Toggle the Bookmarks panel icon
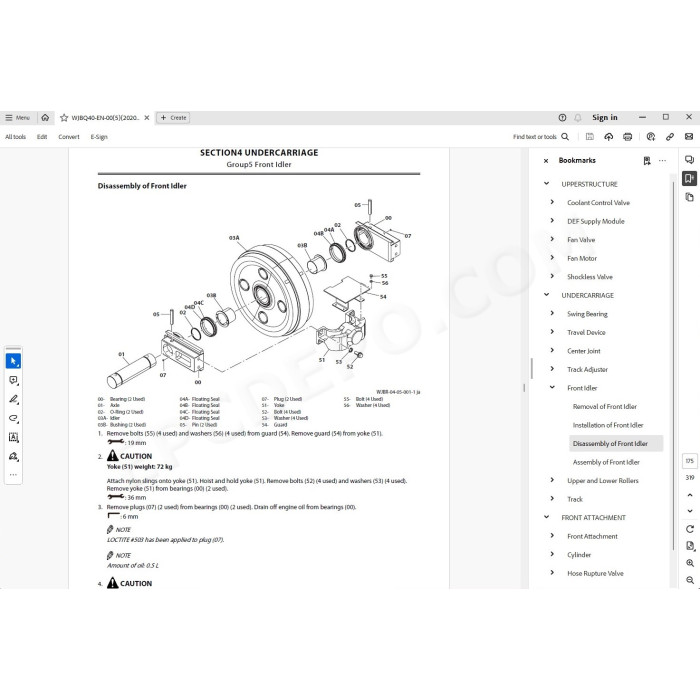Screen dimensions: 700x700 (x=689, y=179)
